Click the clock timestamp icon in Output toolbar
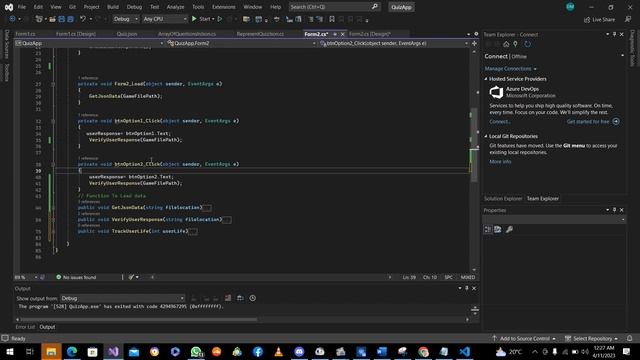This screenshot has height=360, width=640. [253, 298]
